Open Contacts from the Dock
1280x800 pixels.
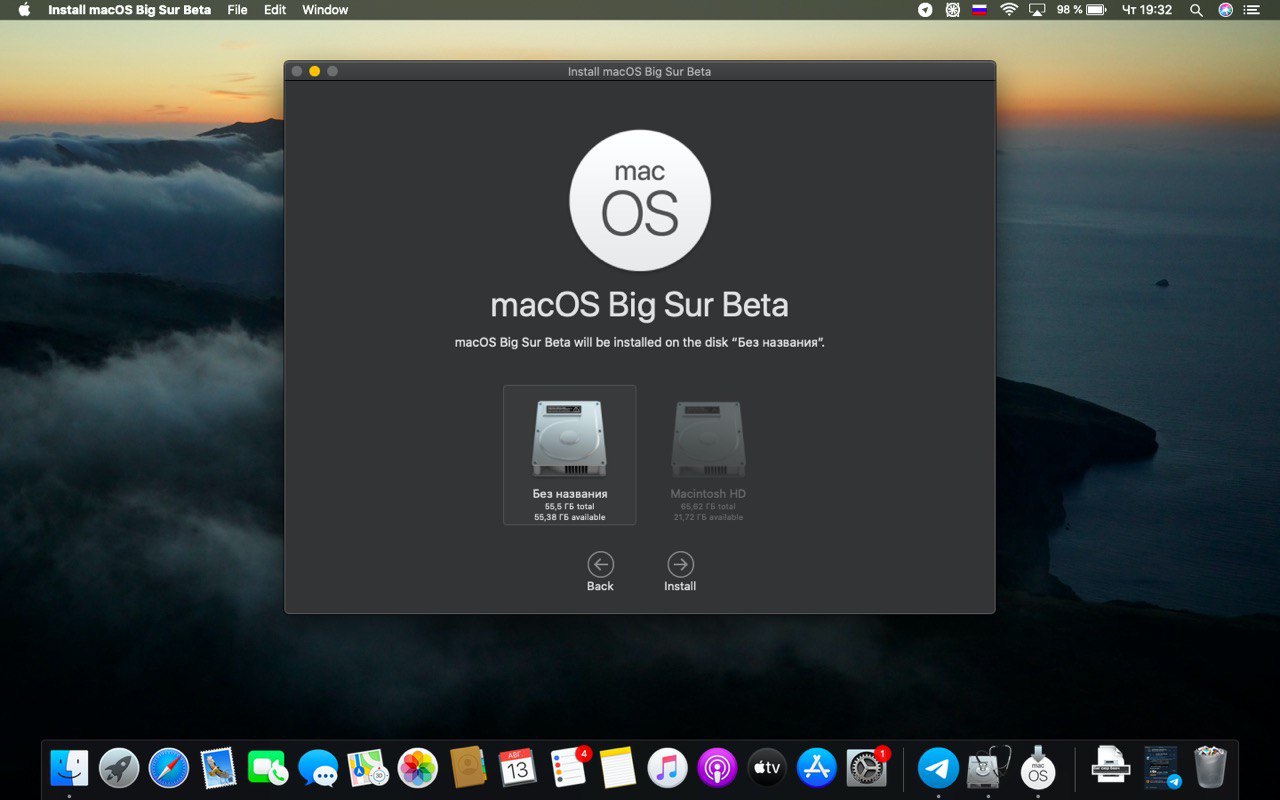coord(468,768)
